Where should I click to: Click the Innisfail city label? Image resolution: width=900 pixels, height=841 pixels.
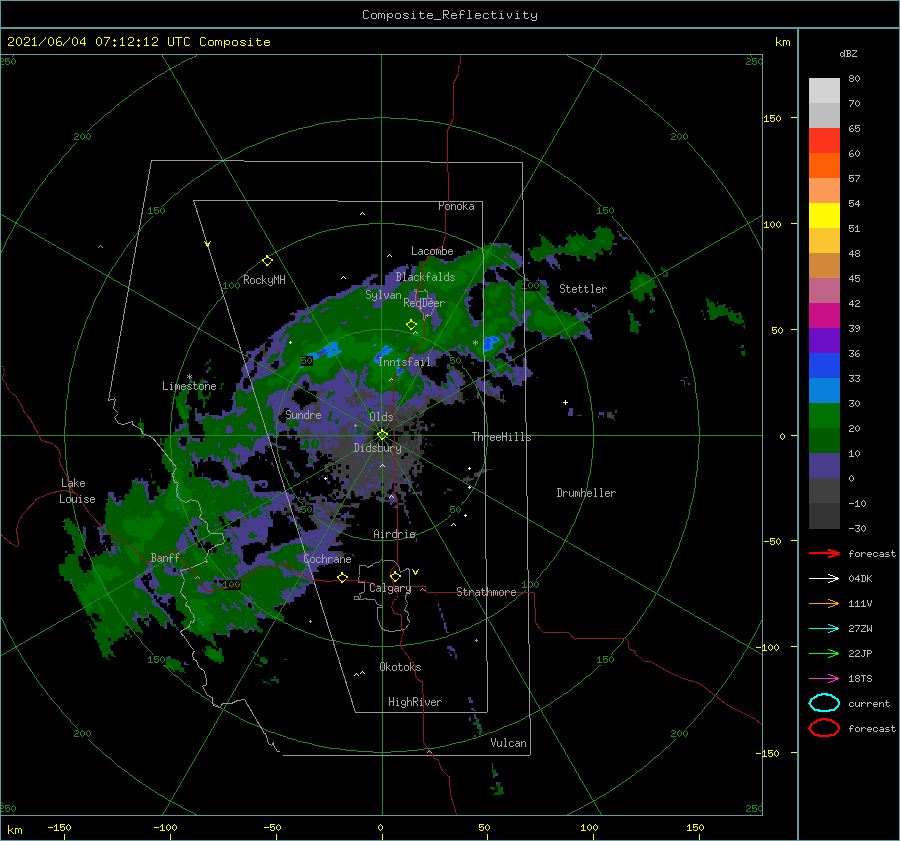404,362
